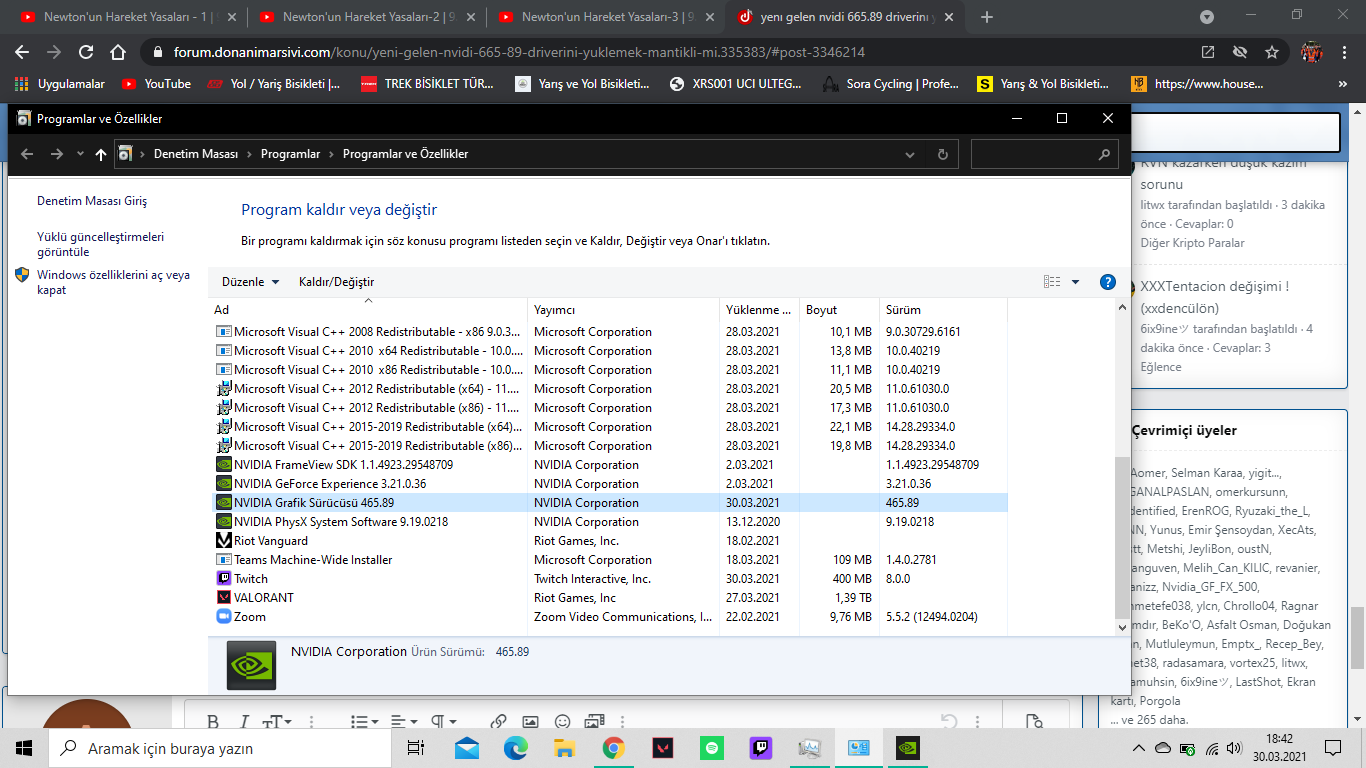Screen dimensions: 1366x768
Task: Open Denetim Masası Giriş link
Action: [92, 201]
